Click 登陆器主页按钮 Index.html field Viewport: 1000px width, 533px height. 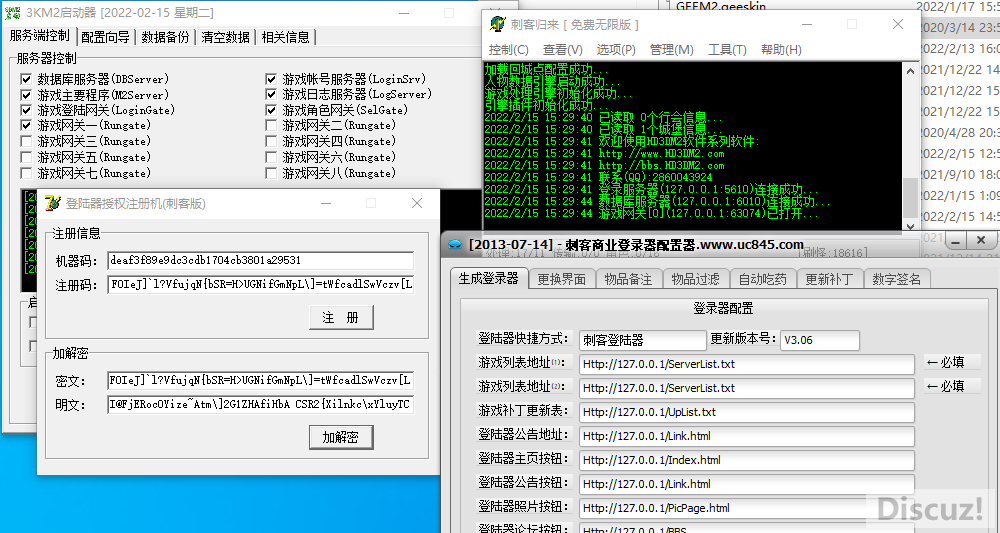pyautogui.click(x=747, y=460)
